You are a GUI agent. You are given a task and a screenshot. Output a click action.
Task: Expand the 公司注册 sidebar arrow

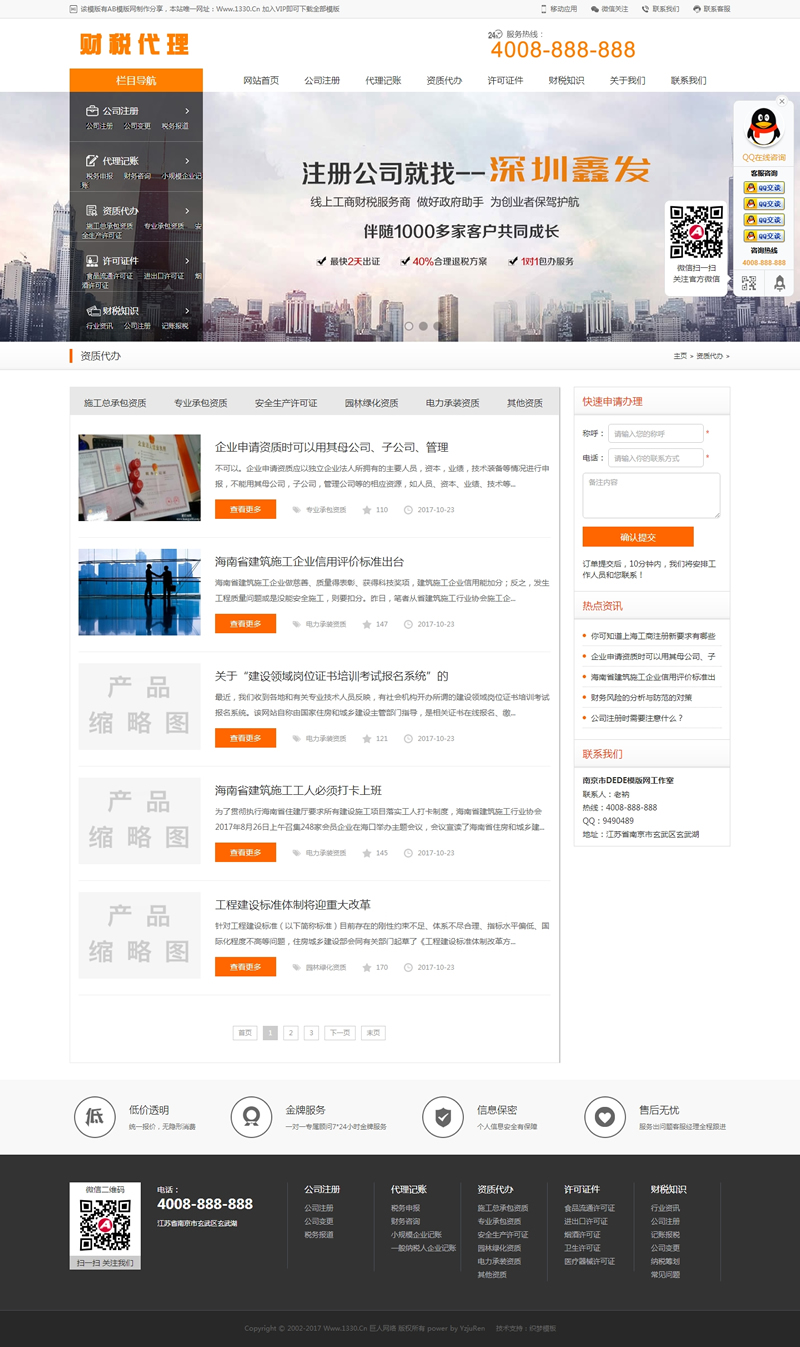click(x=187, y=111)
